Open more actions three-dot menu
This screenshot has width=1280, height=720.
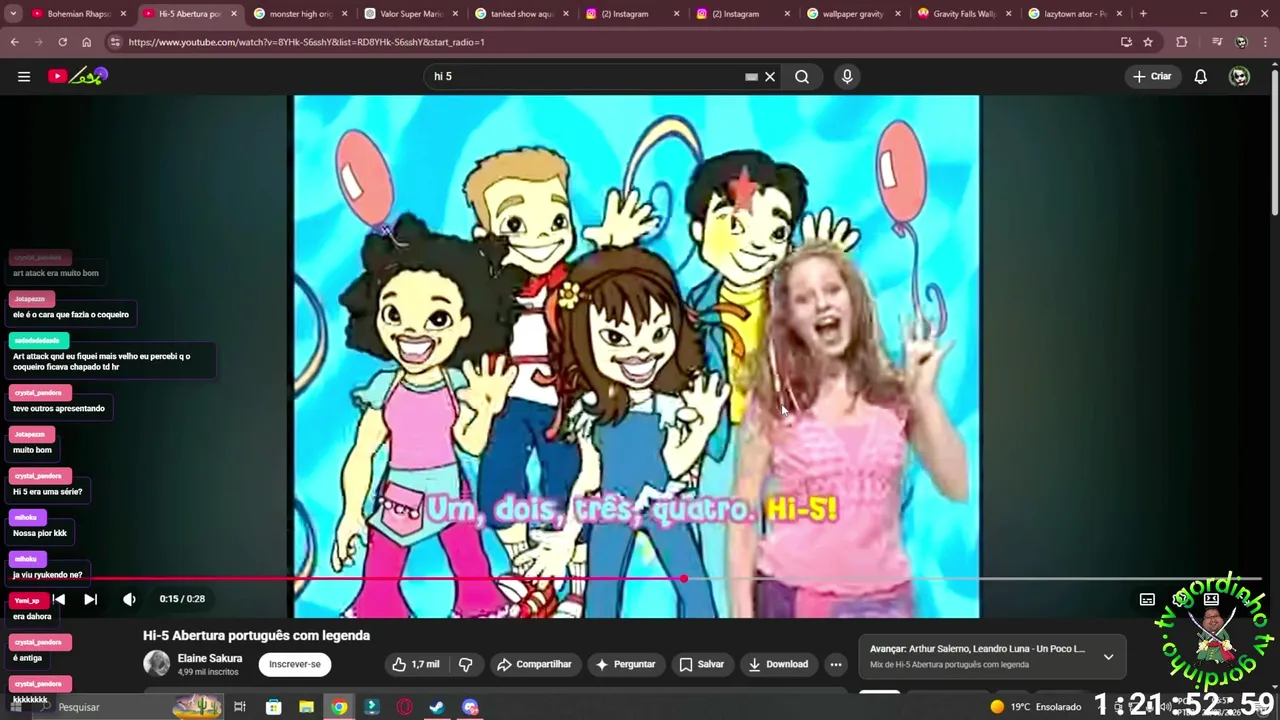836,664
